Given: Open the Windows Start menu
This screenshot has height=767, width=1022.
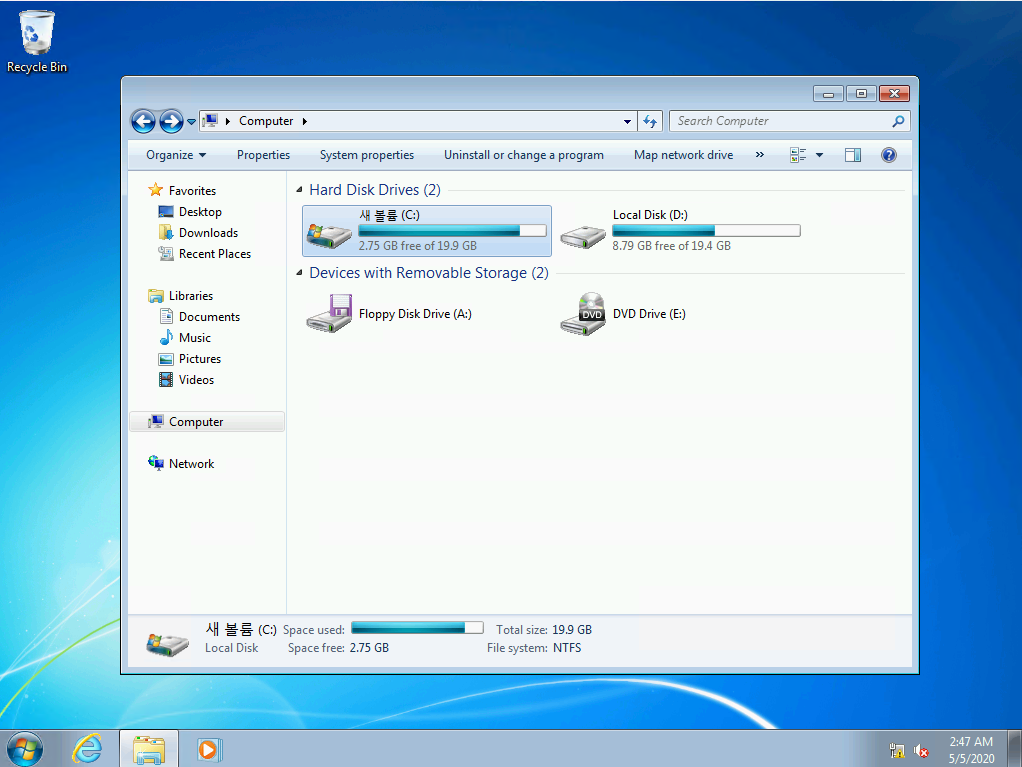Looking at the screenshot, I should (x=24, y=749).
